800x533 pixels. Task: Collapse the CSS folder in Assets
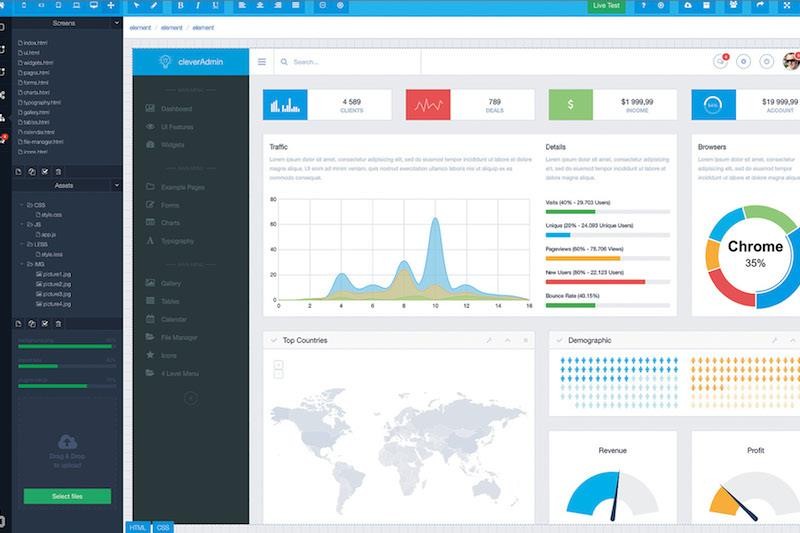coord(22,205)
